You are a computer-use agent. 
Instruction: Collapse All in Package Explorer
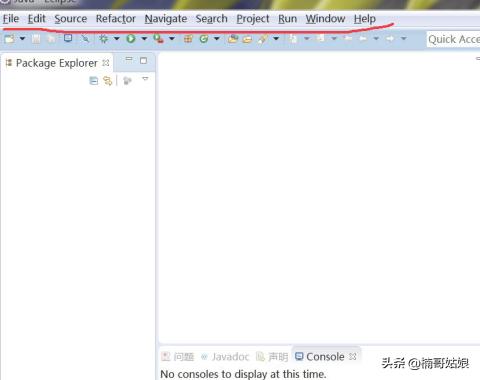[94, 81]
